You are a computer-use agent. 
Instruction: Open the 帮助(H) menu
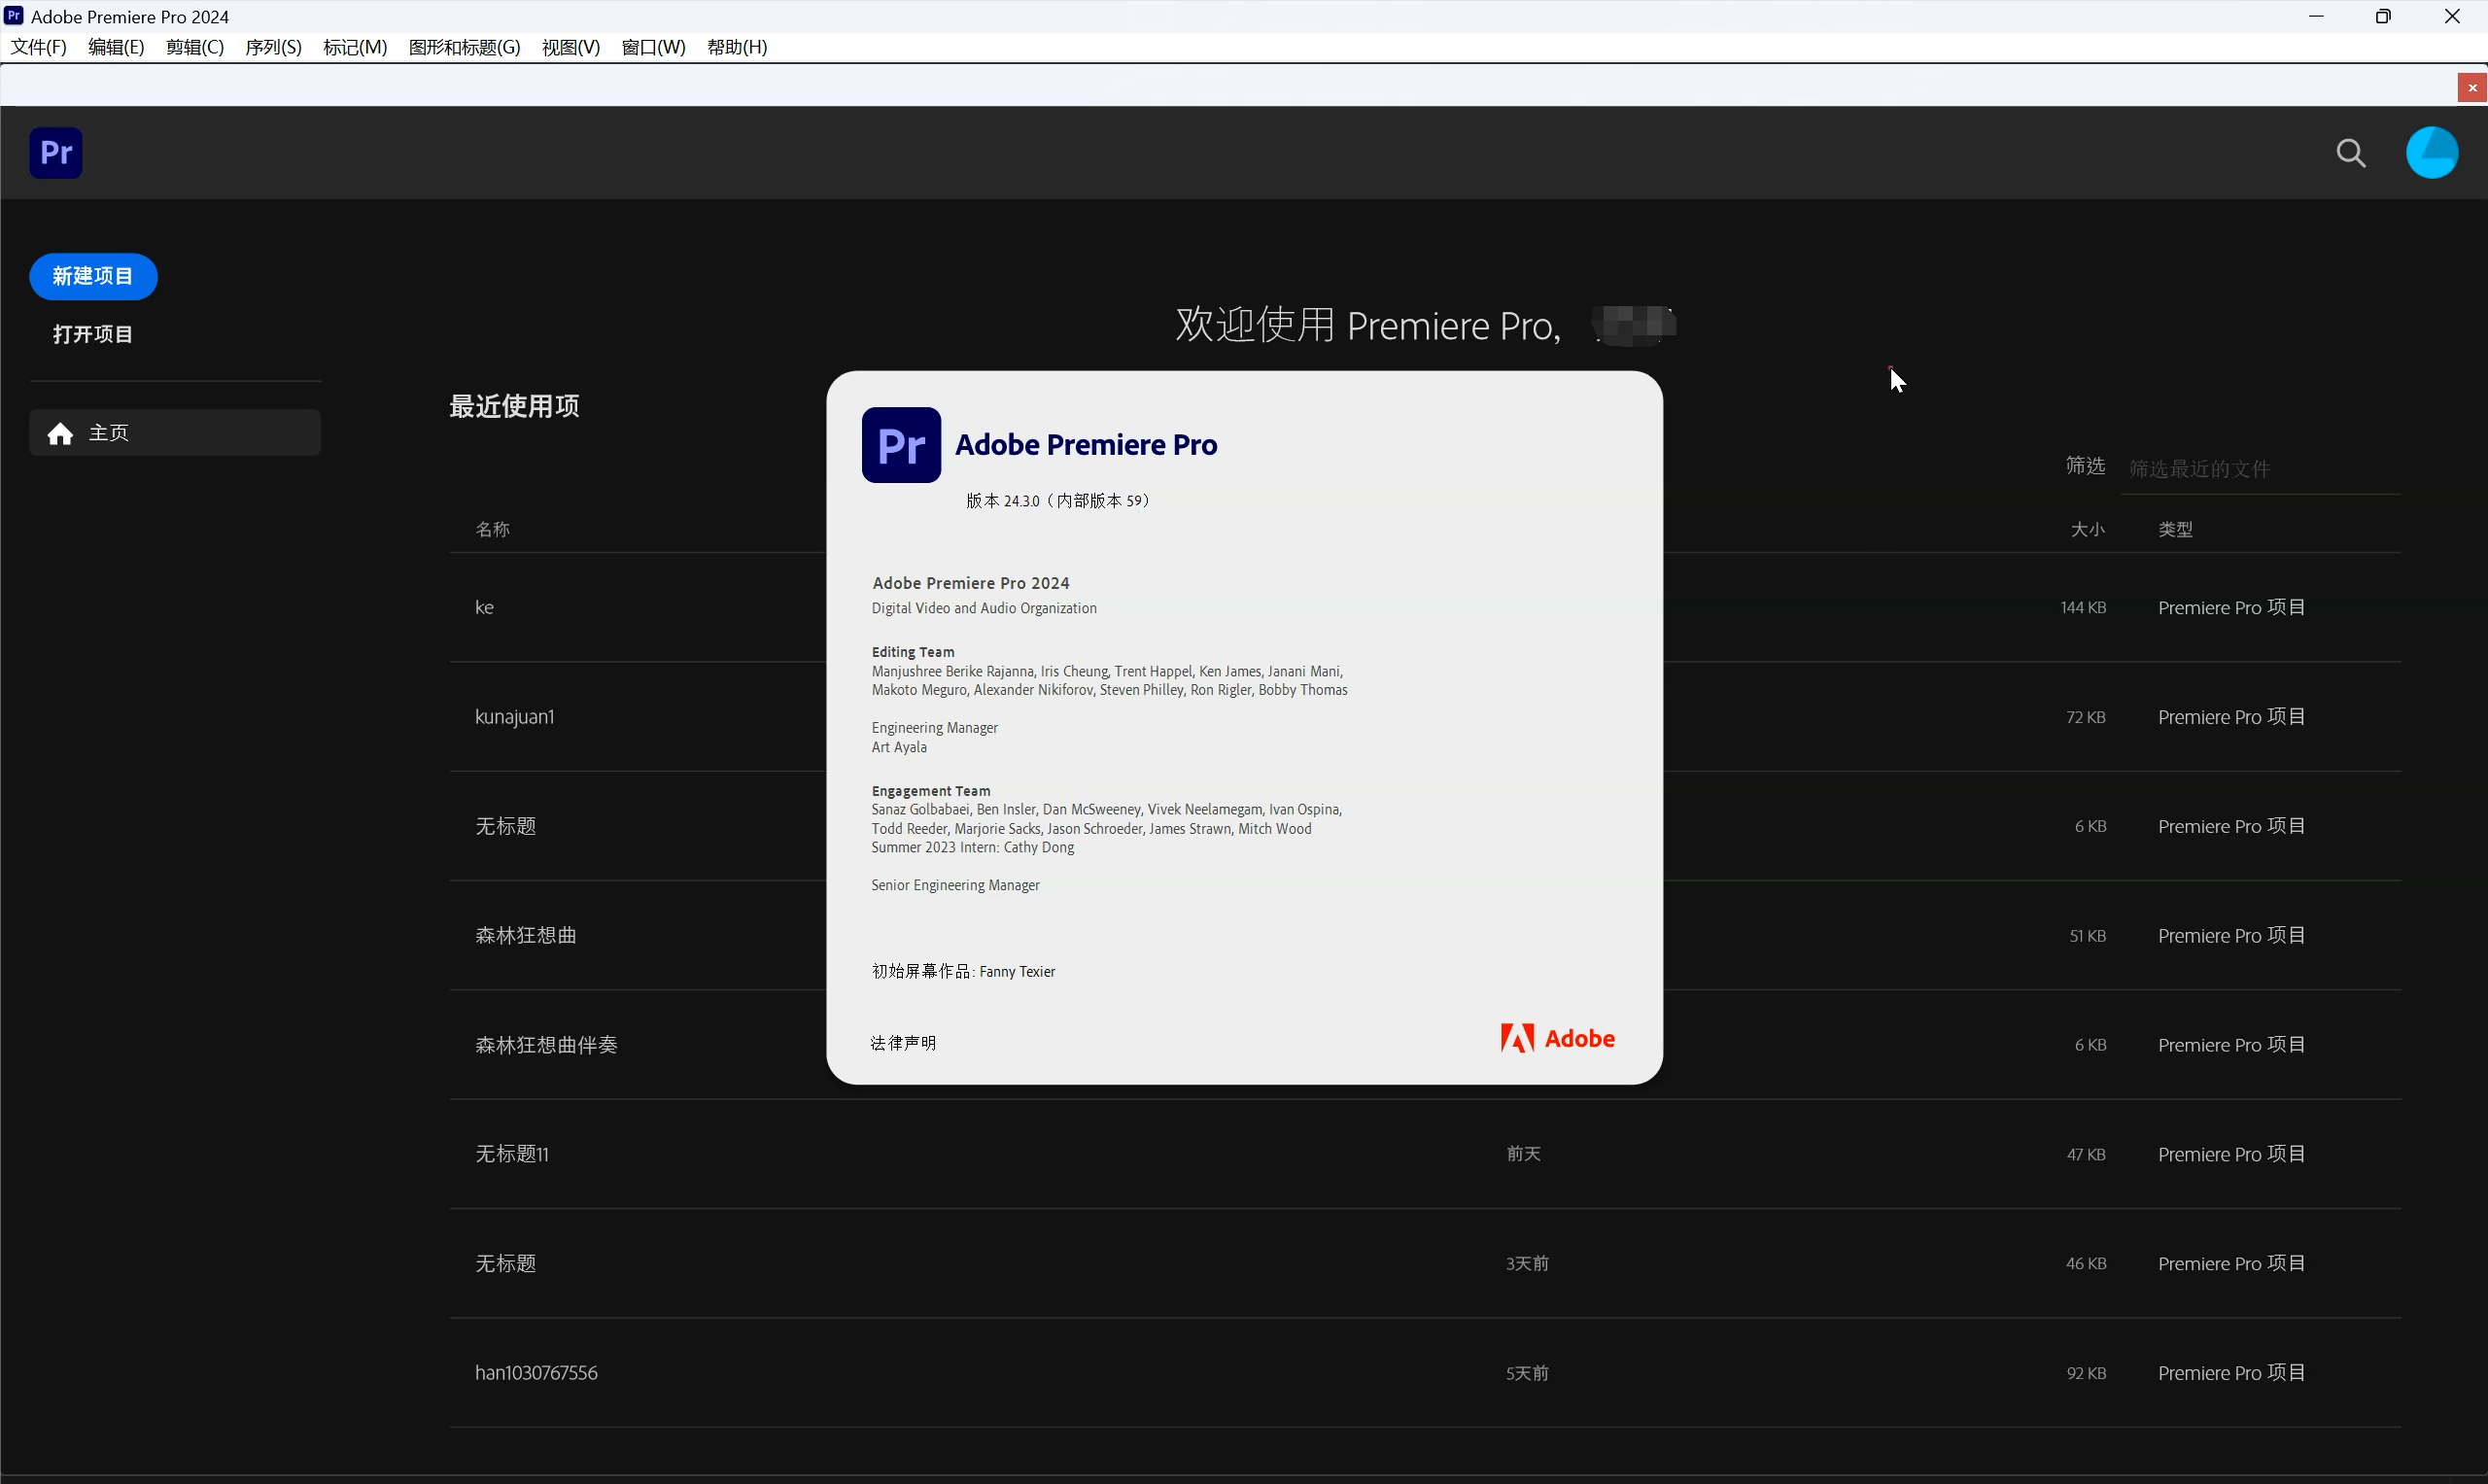click(736, 47)
